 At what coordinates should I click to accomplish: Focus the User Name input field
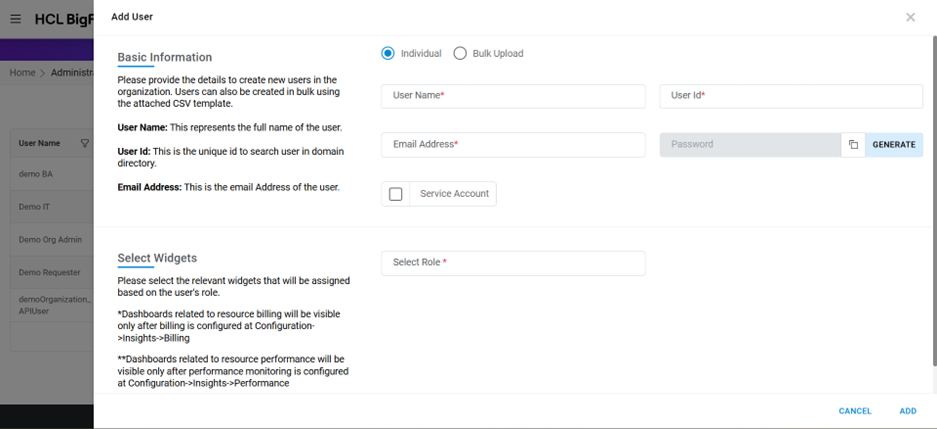pos(513,96)
